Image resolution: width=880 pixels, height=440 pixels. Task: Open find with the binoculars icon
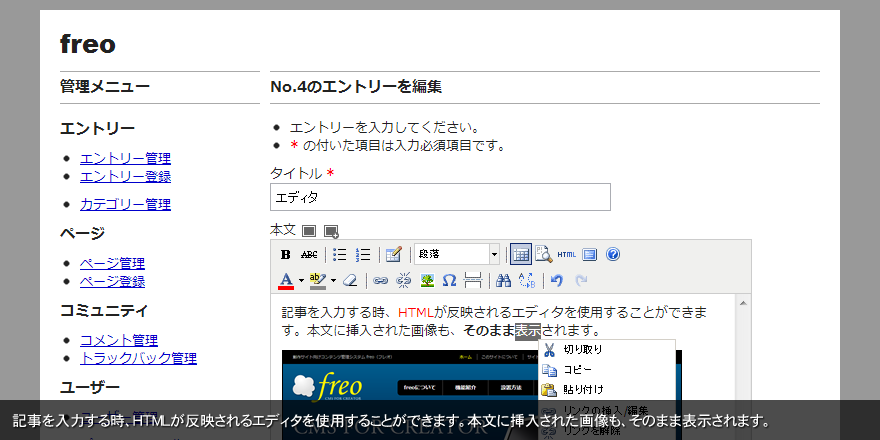pyautogui.click(x=503, y=280)
